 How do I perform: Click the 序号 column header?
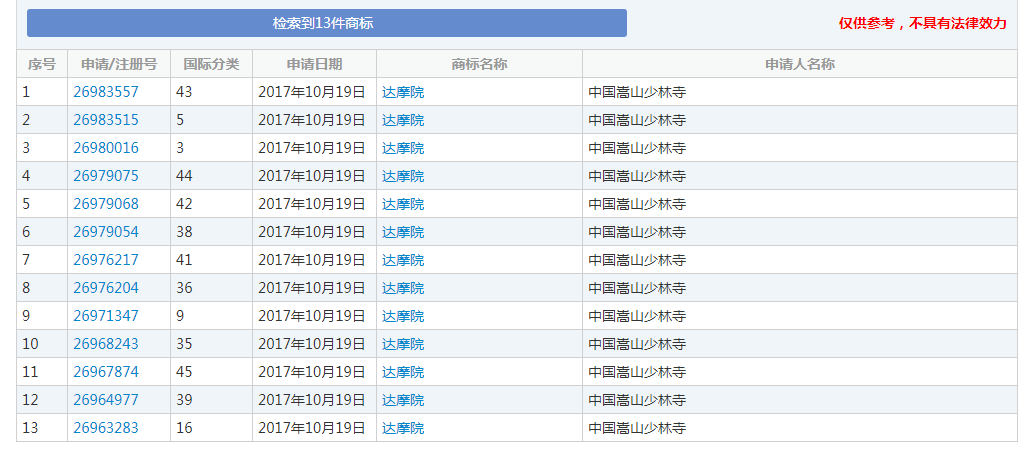(42, 64)
